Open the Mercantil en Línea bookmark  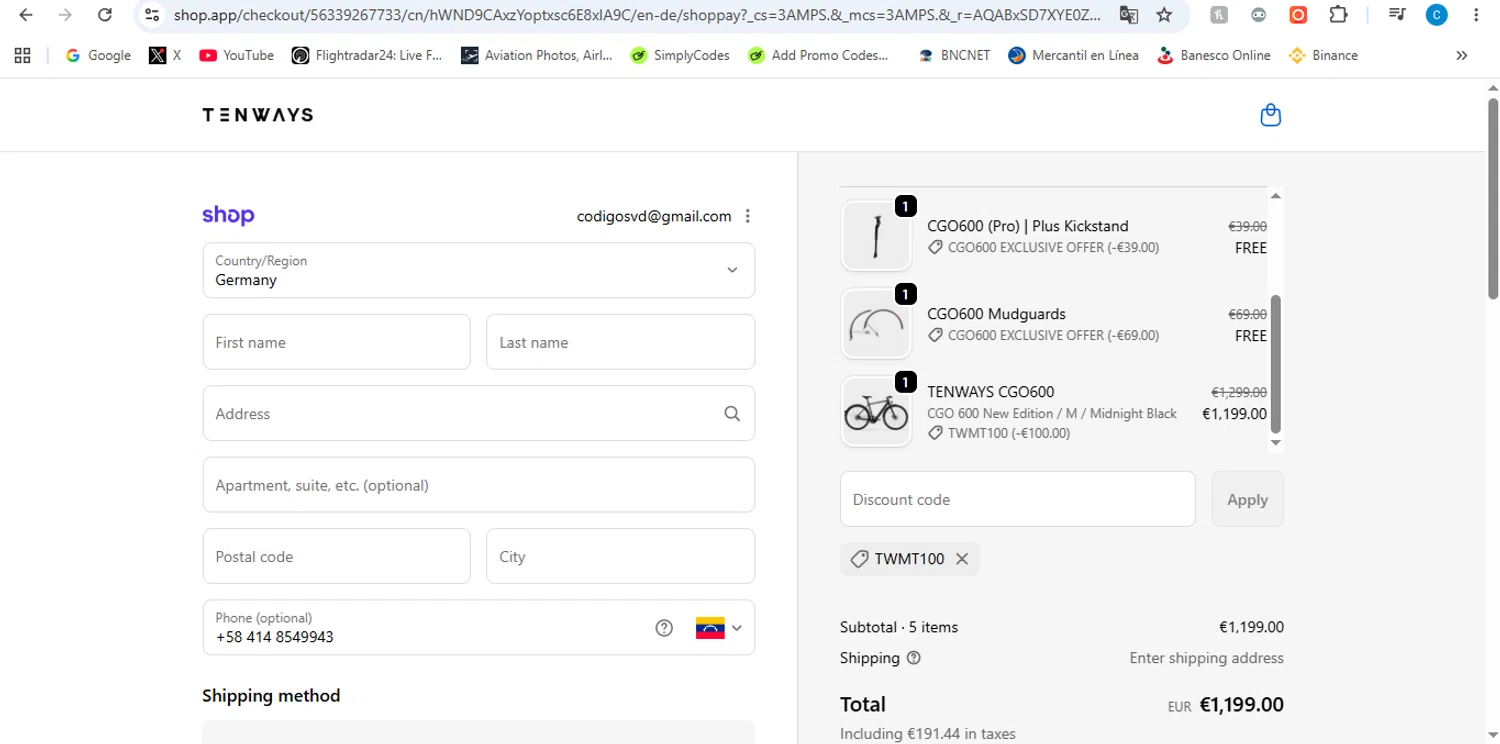pyautogui.click(x=1074, y=56)
